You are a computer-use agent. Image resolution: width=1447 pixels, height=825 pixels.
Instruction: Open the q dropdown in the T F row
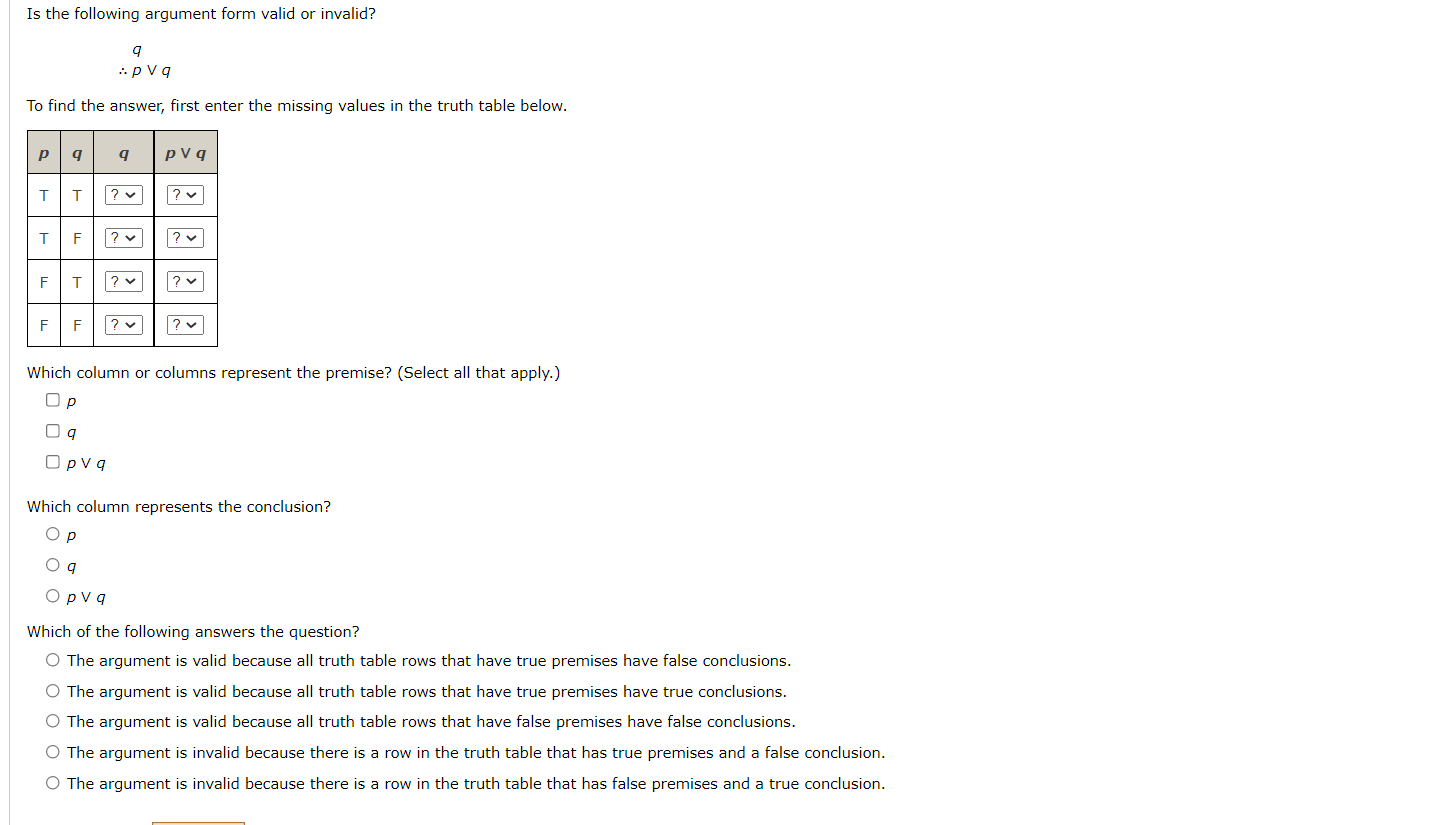tap(123, 237)
